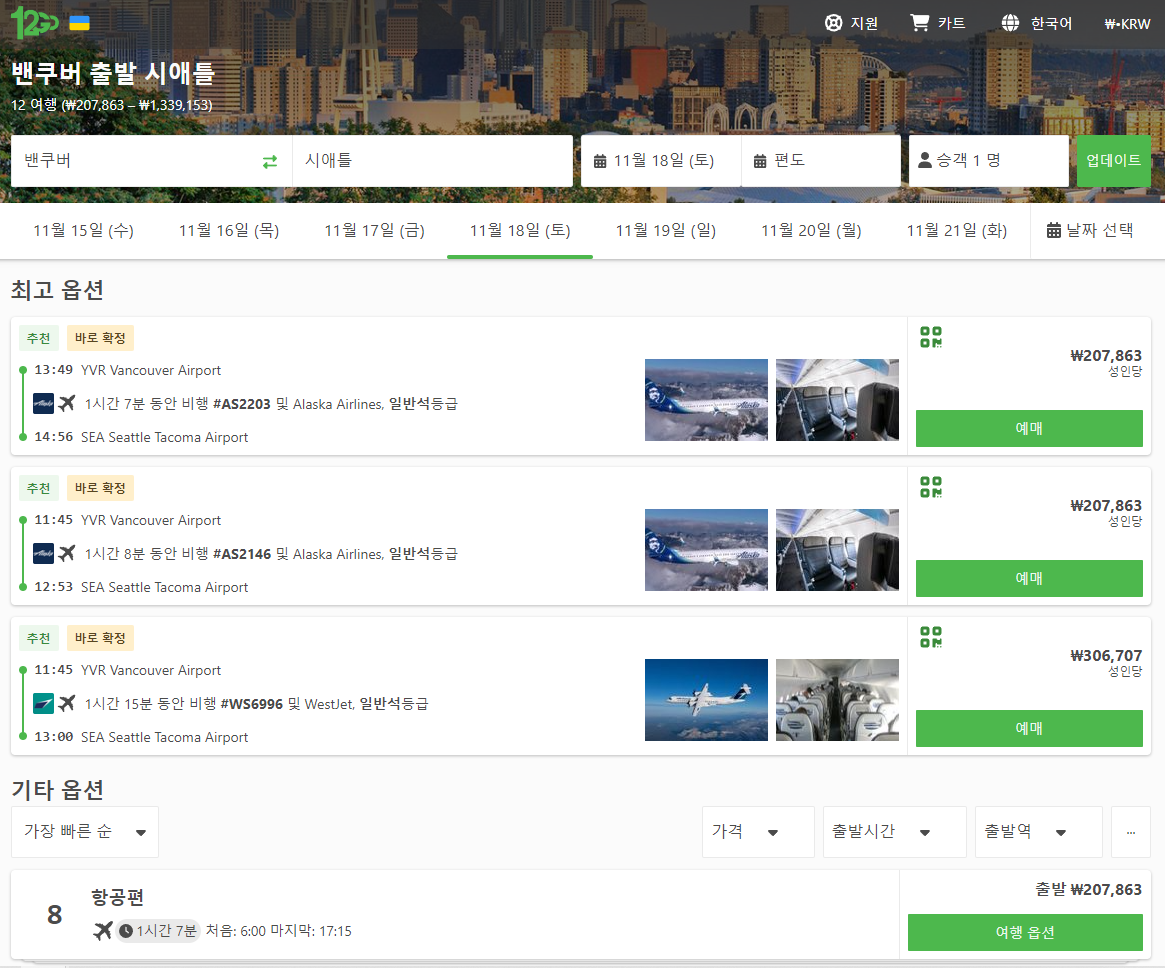Click 예매 for the AS2146 flight
This screenshot has height=968, width=1165.
tap(1029, 579)
